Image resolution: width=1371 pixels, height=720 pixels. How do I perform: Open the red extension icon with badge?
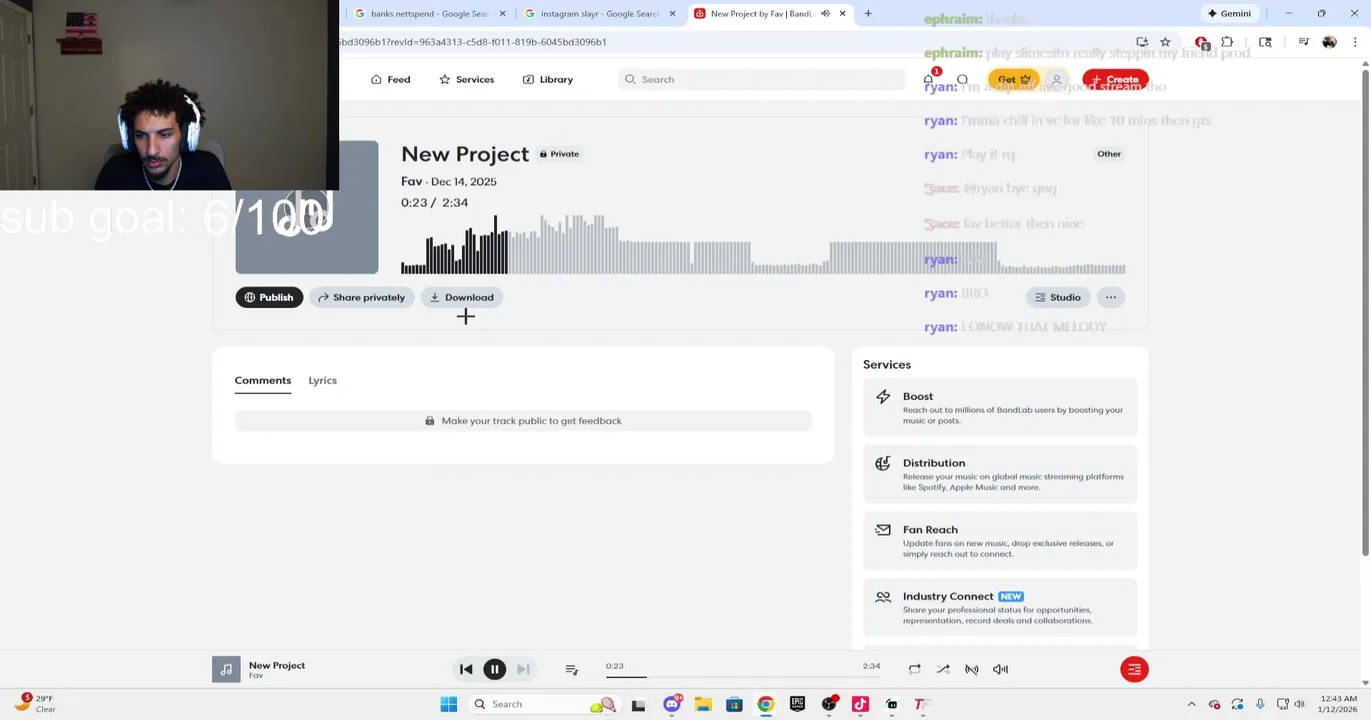(1201, 42)
